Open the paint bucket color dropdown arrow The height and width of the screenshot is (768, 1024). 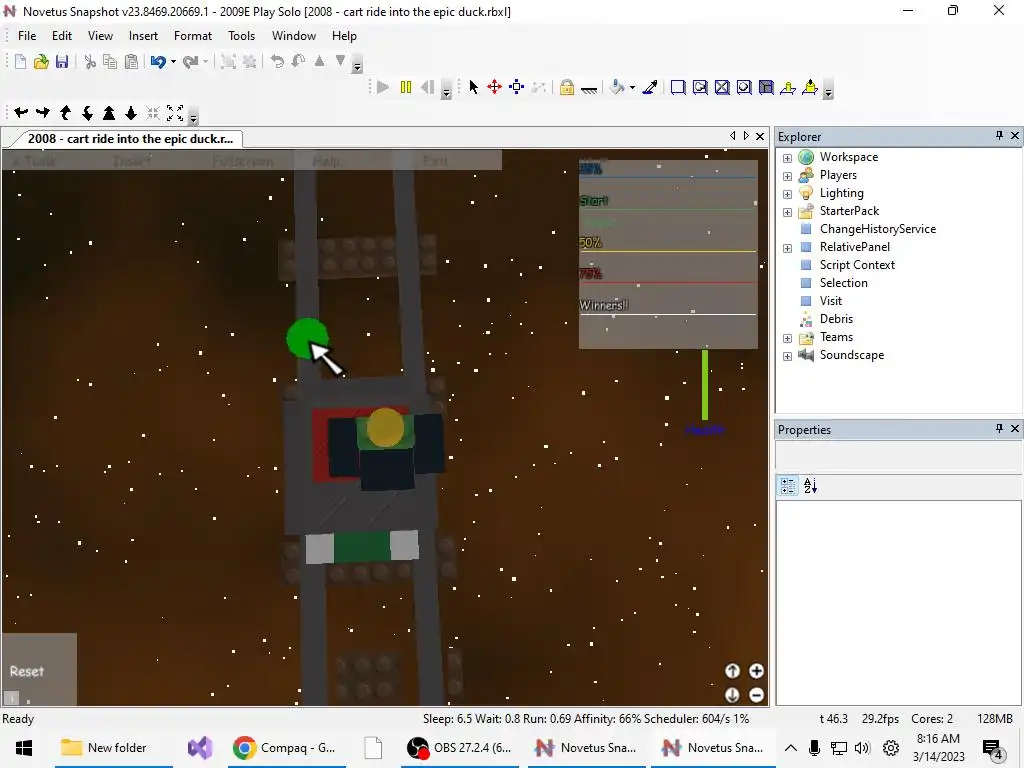point(632,88)
